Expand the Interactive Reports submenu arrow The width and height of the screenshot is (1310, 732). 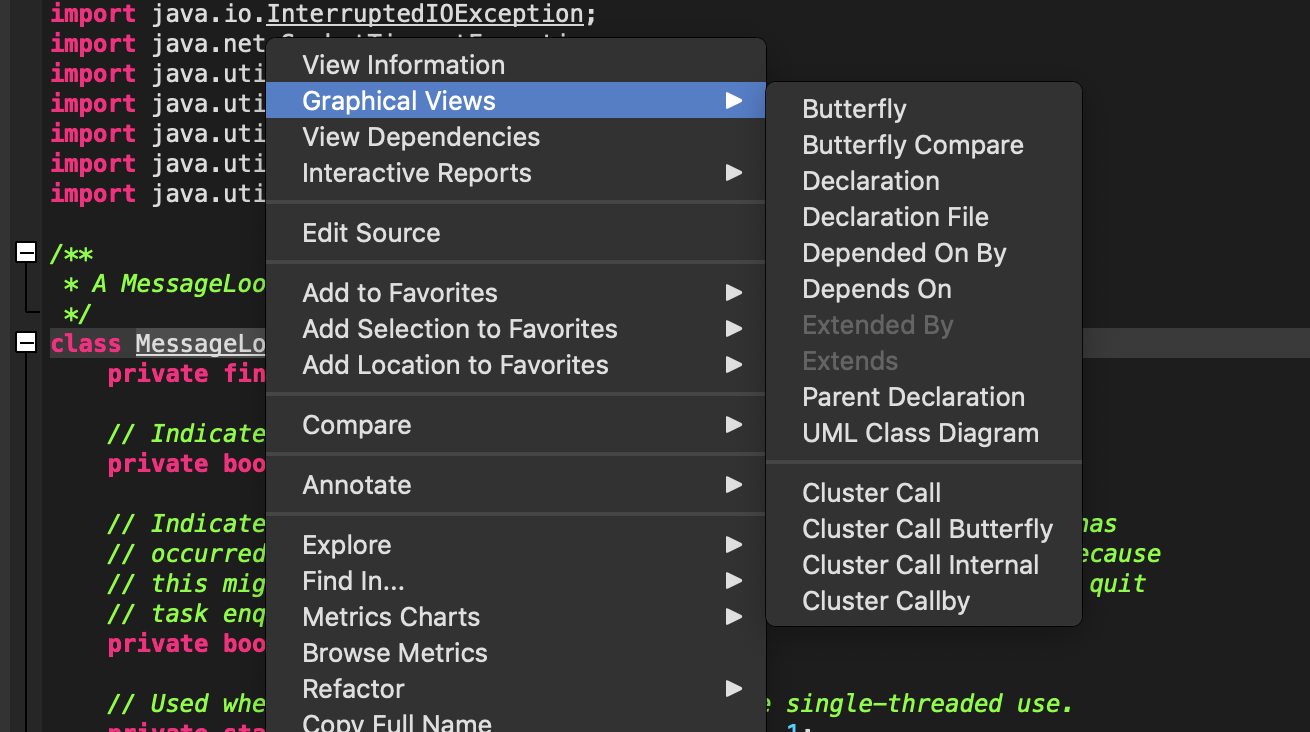coord(734,173)
